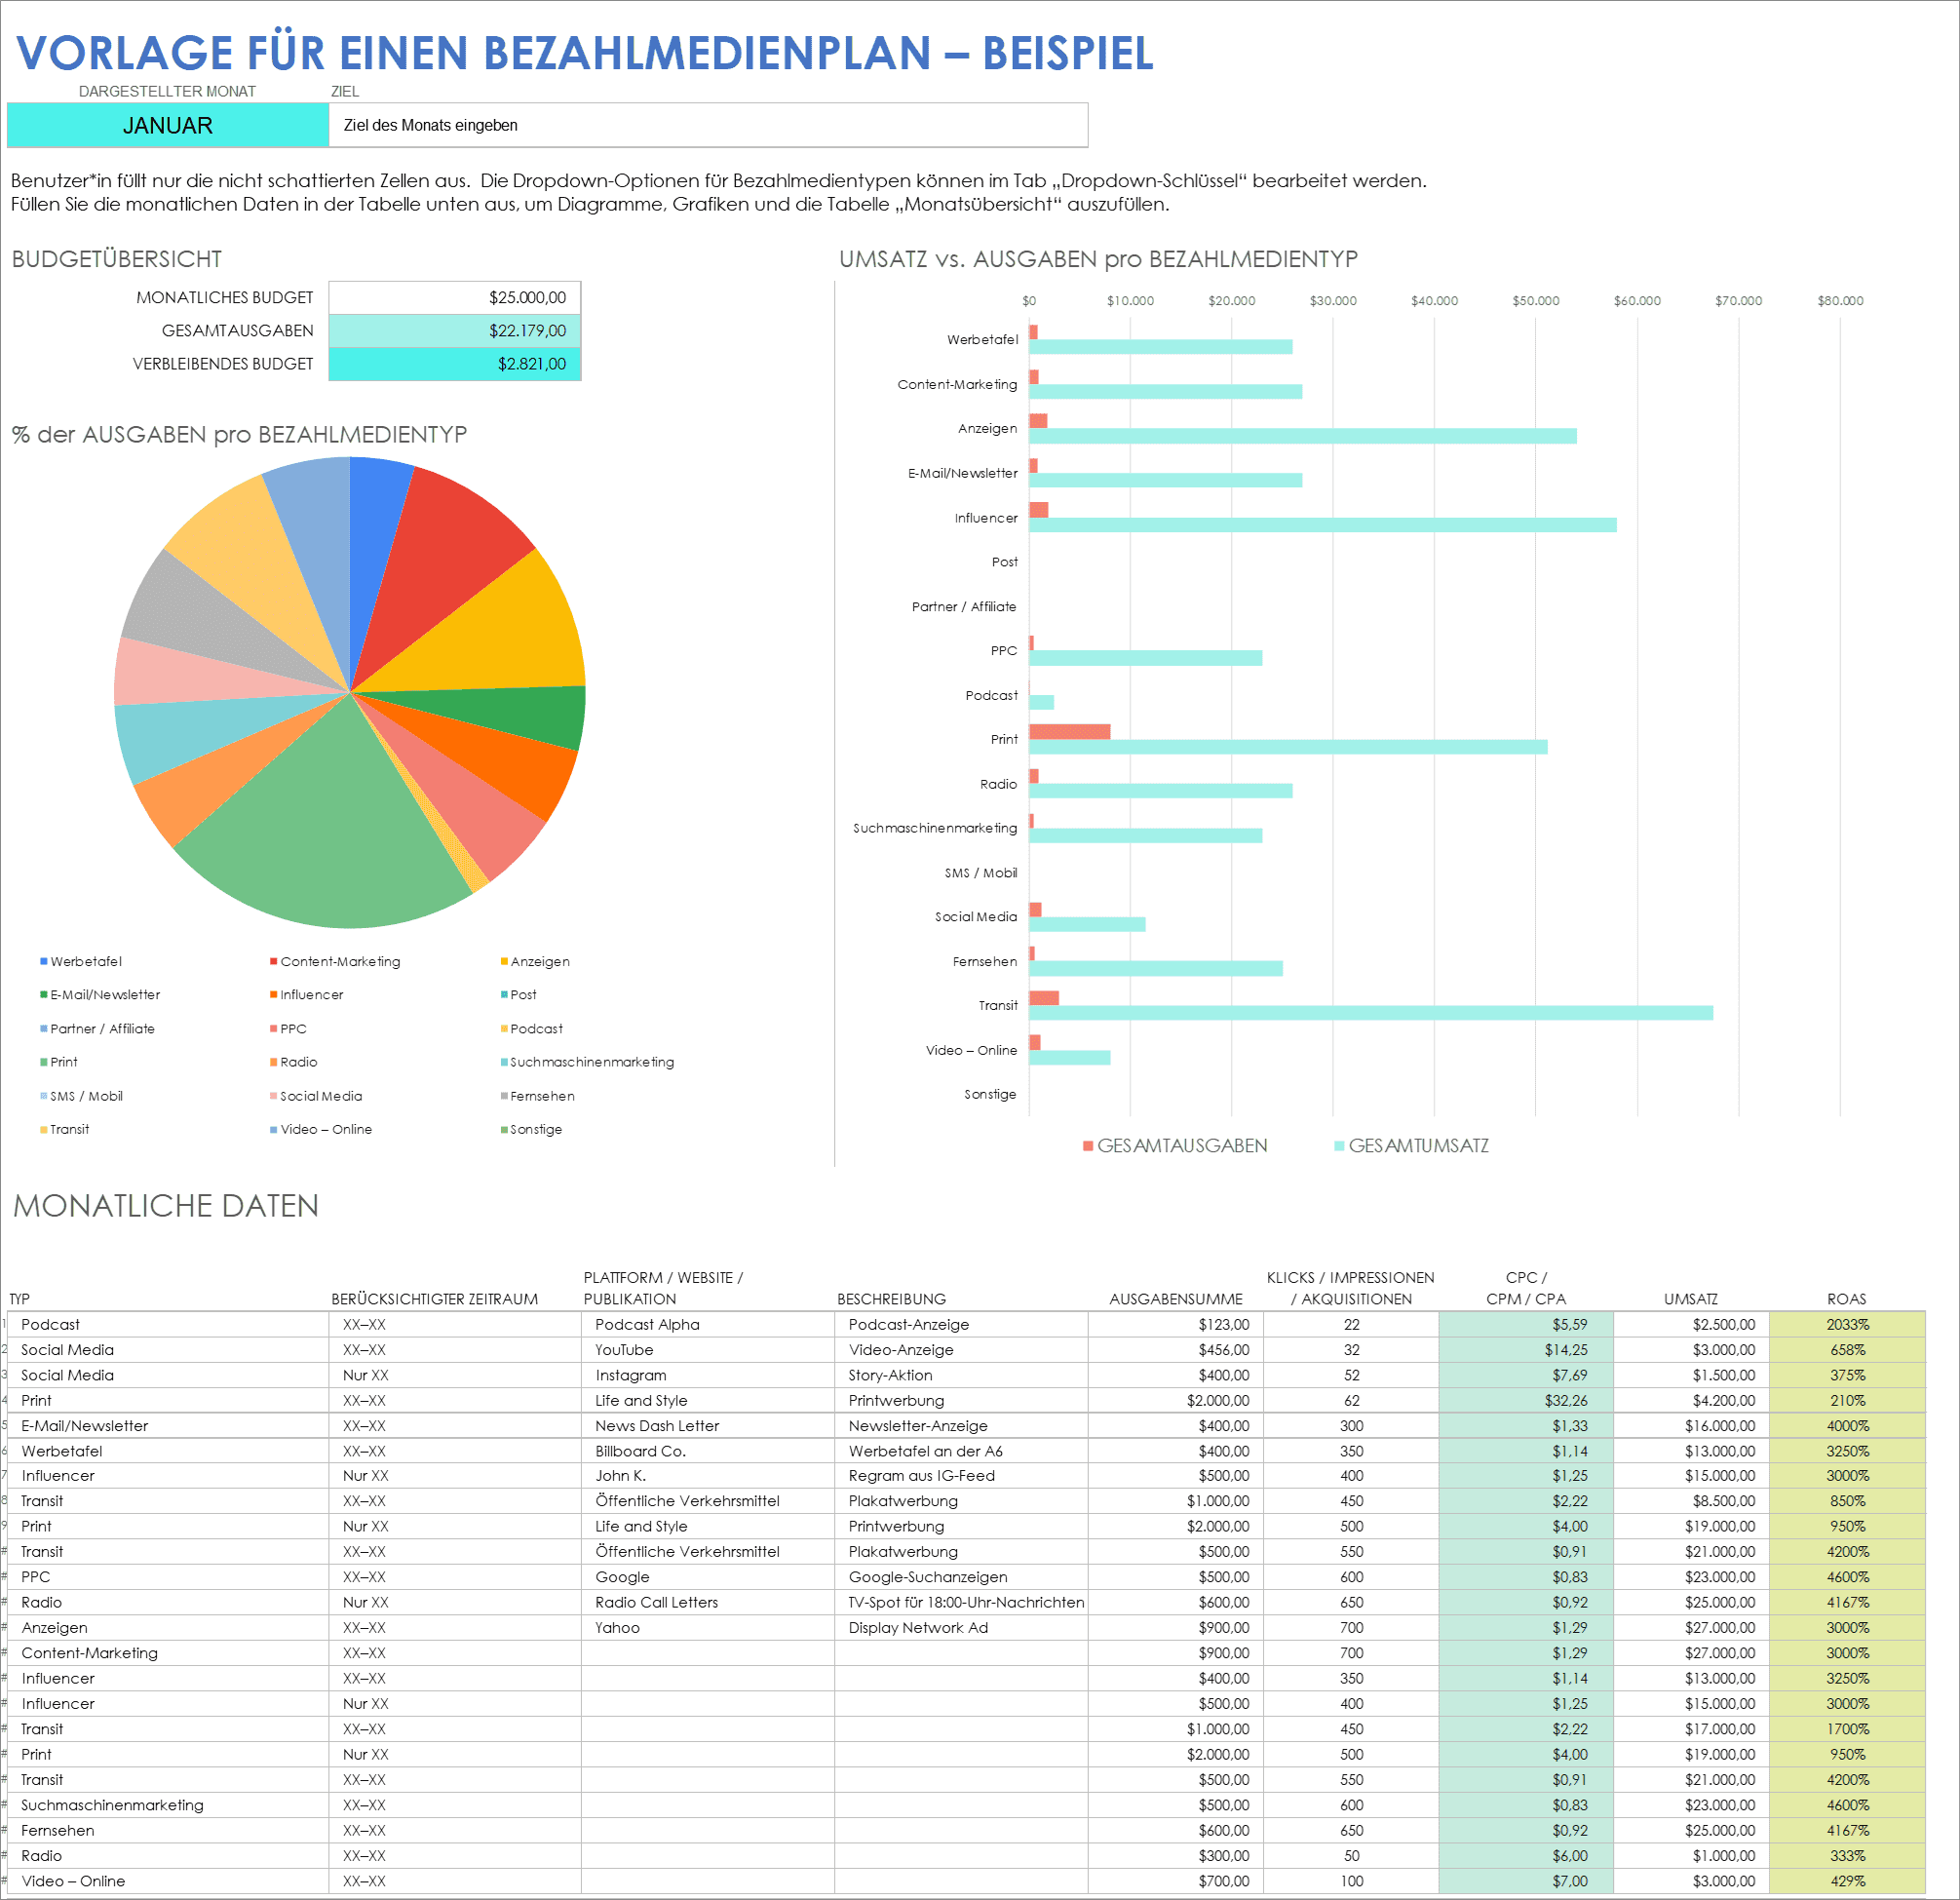The width and height of the screenshot is (1960, 1900).
Task: Select the 'Werbetafel an der A6' description
Action: coord(961,1451)
